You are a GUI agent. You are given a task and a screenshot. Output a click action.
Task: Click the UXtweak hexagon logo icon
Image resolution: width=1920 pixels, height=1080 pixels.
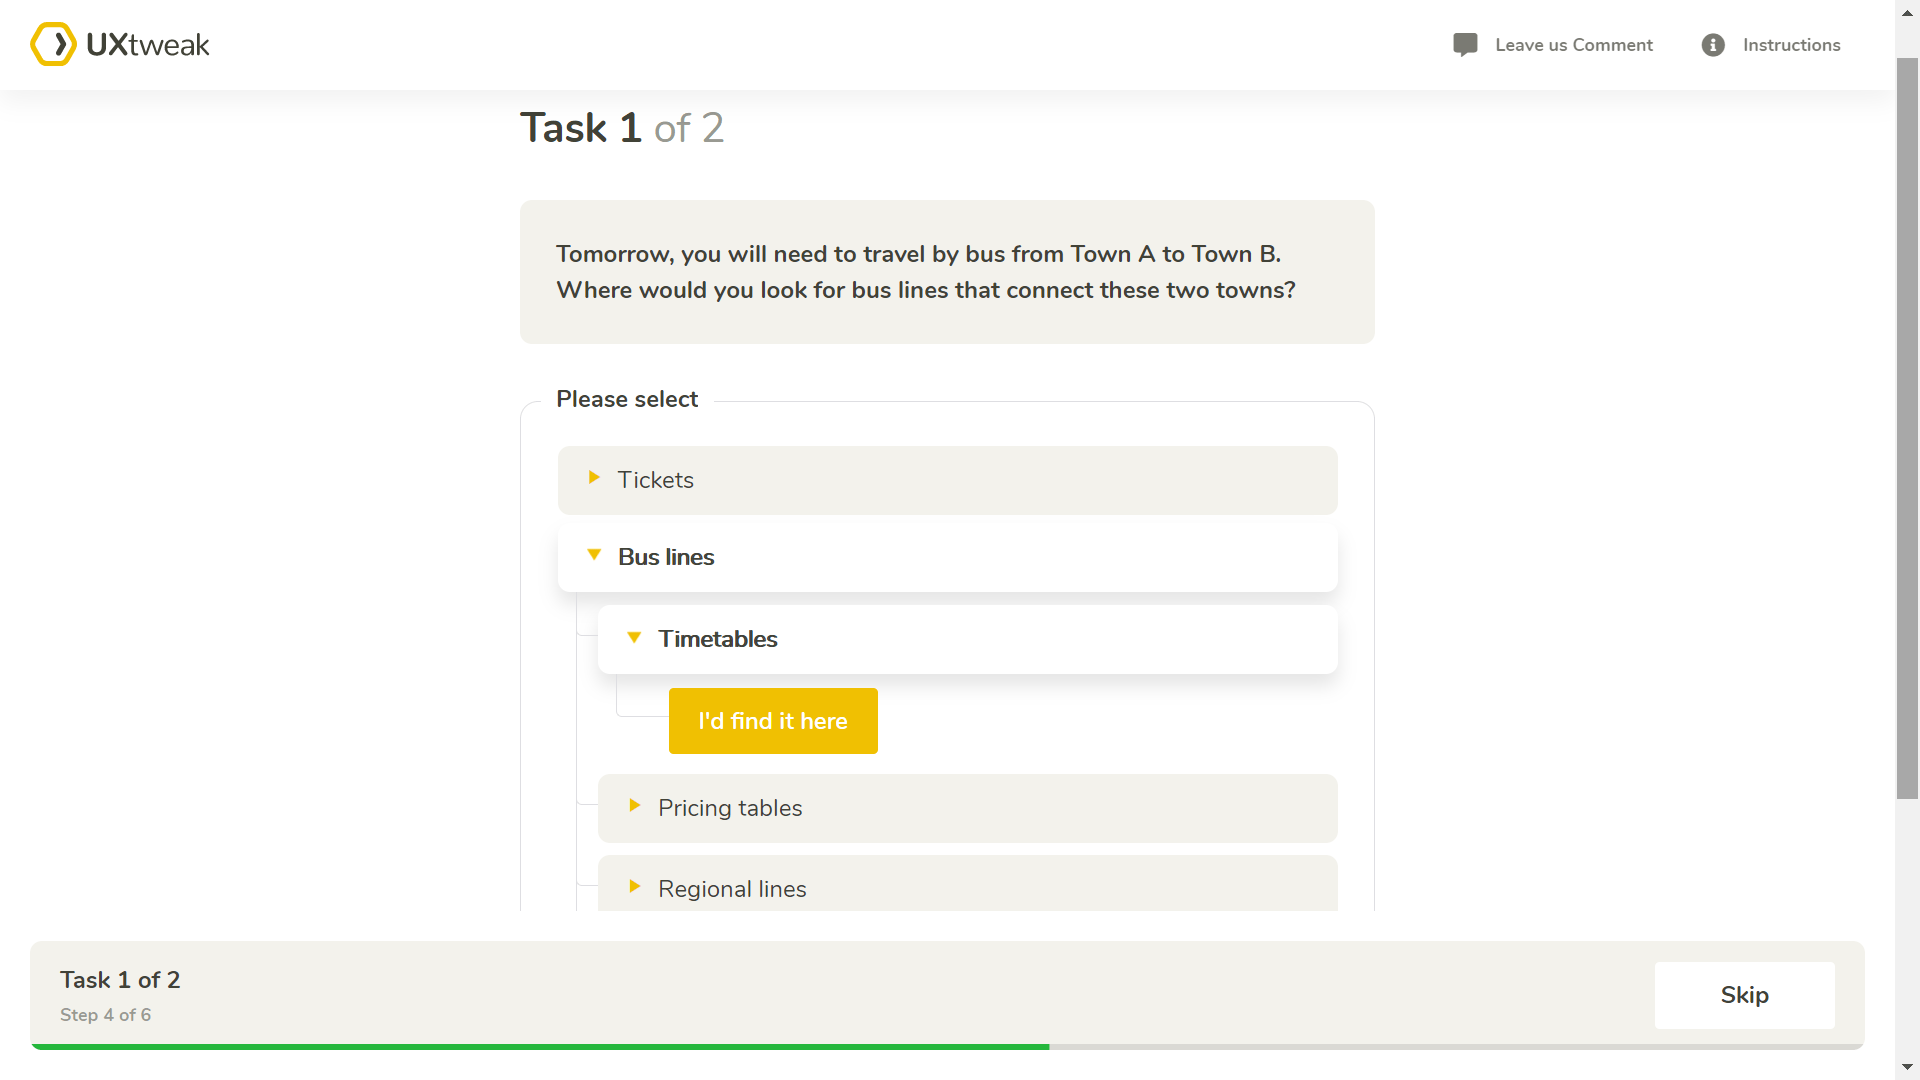pyautogui.click(x=53, y=44)
